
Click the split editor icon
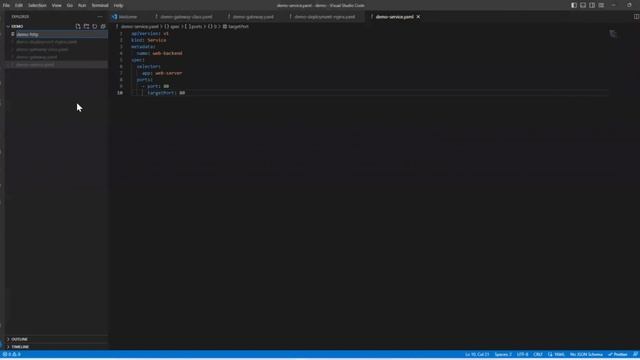(x=636, y=17)
